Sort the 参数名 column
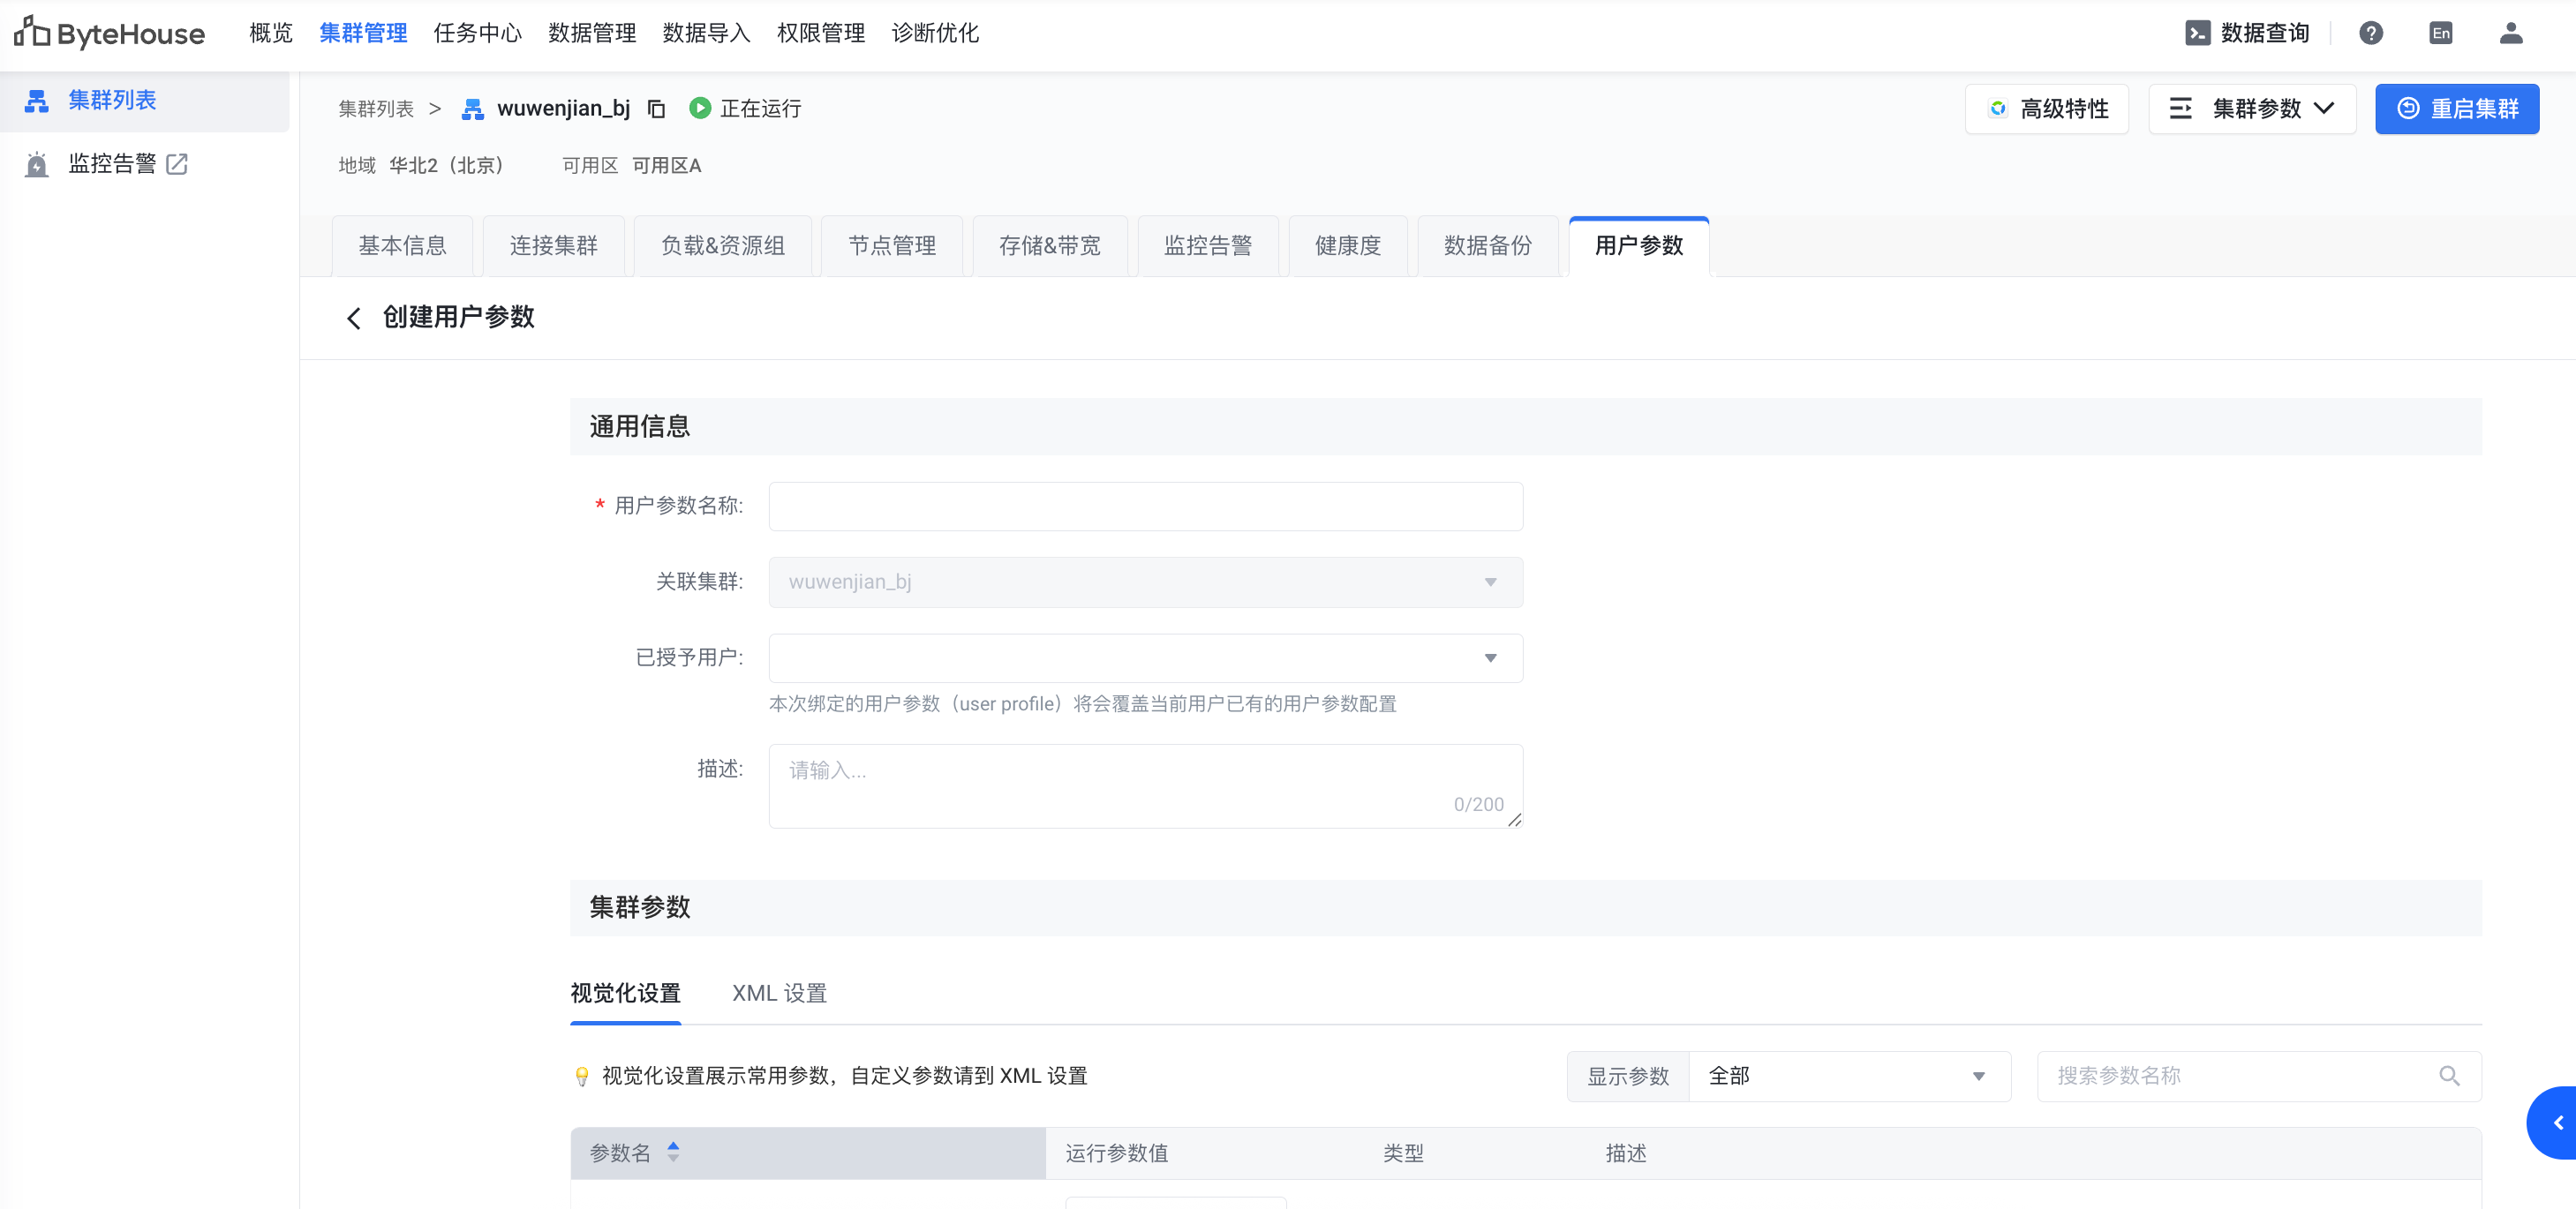2576x1209 pixels. (x=673, y=1152)
